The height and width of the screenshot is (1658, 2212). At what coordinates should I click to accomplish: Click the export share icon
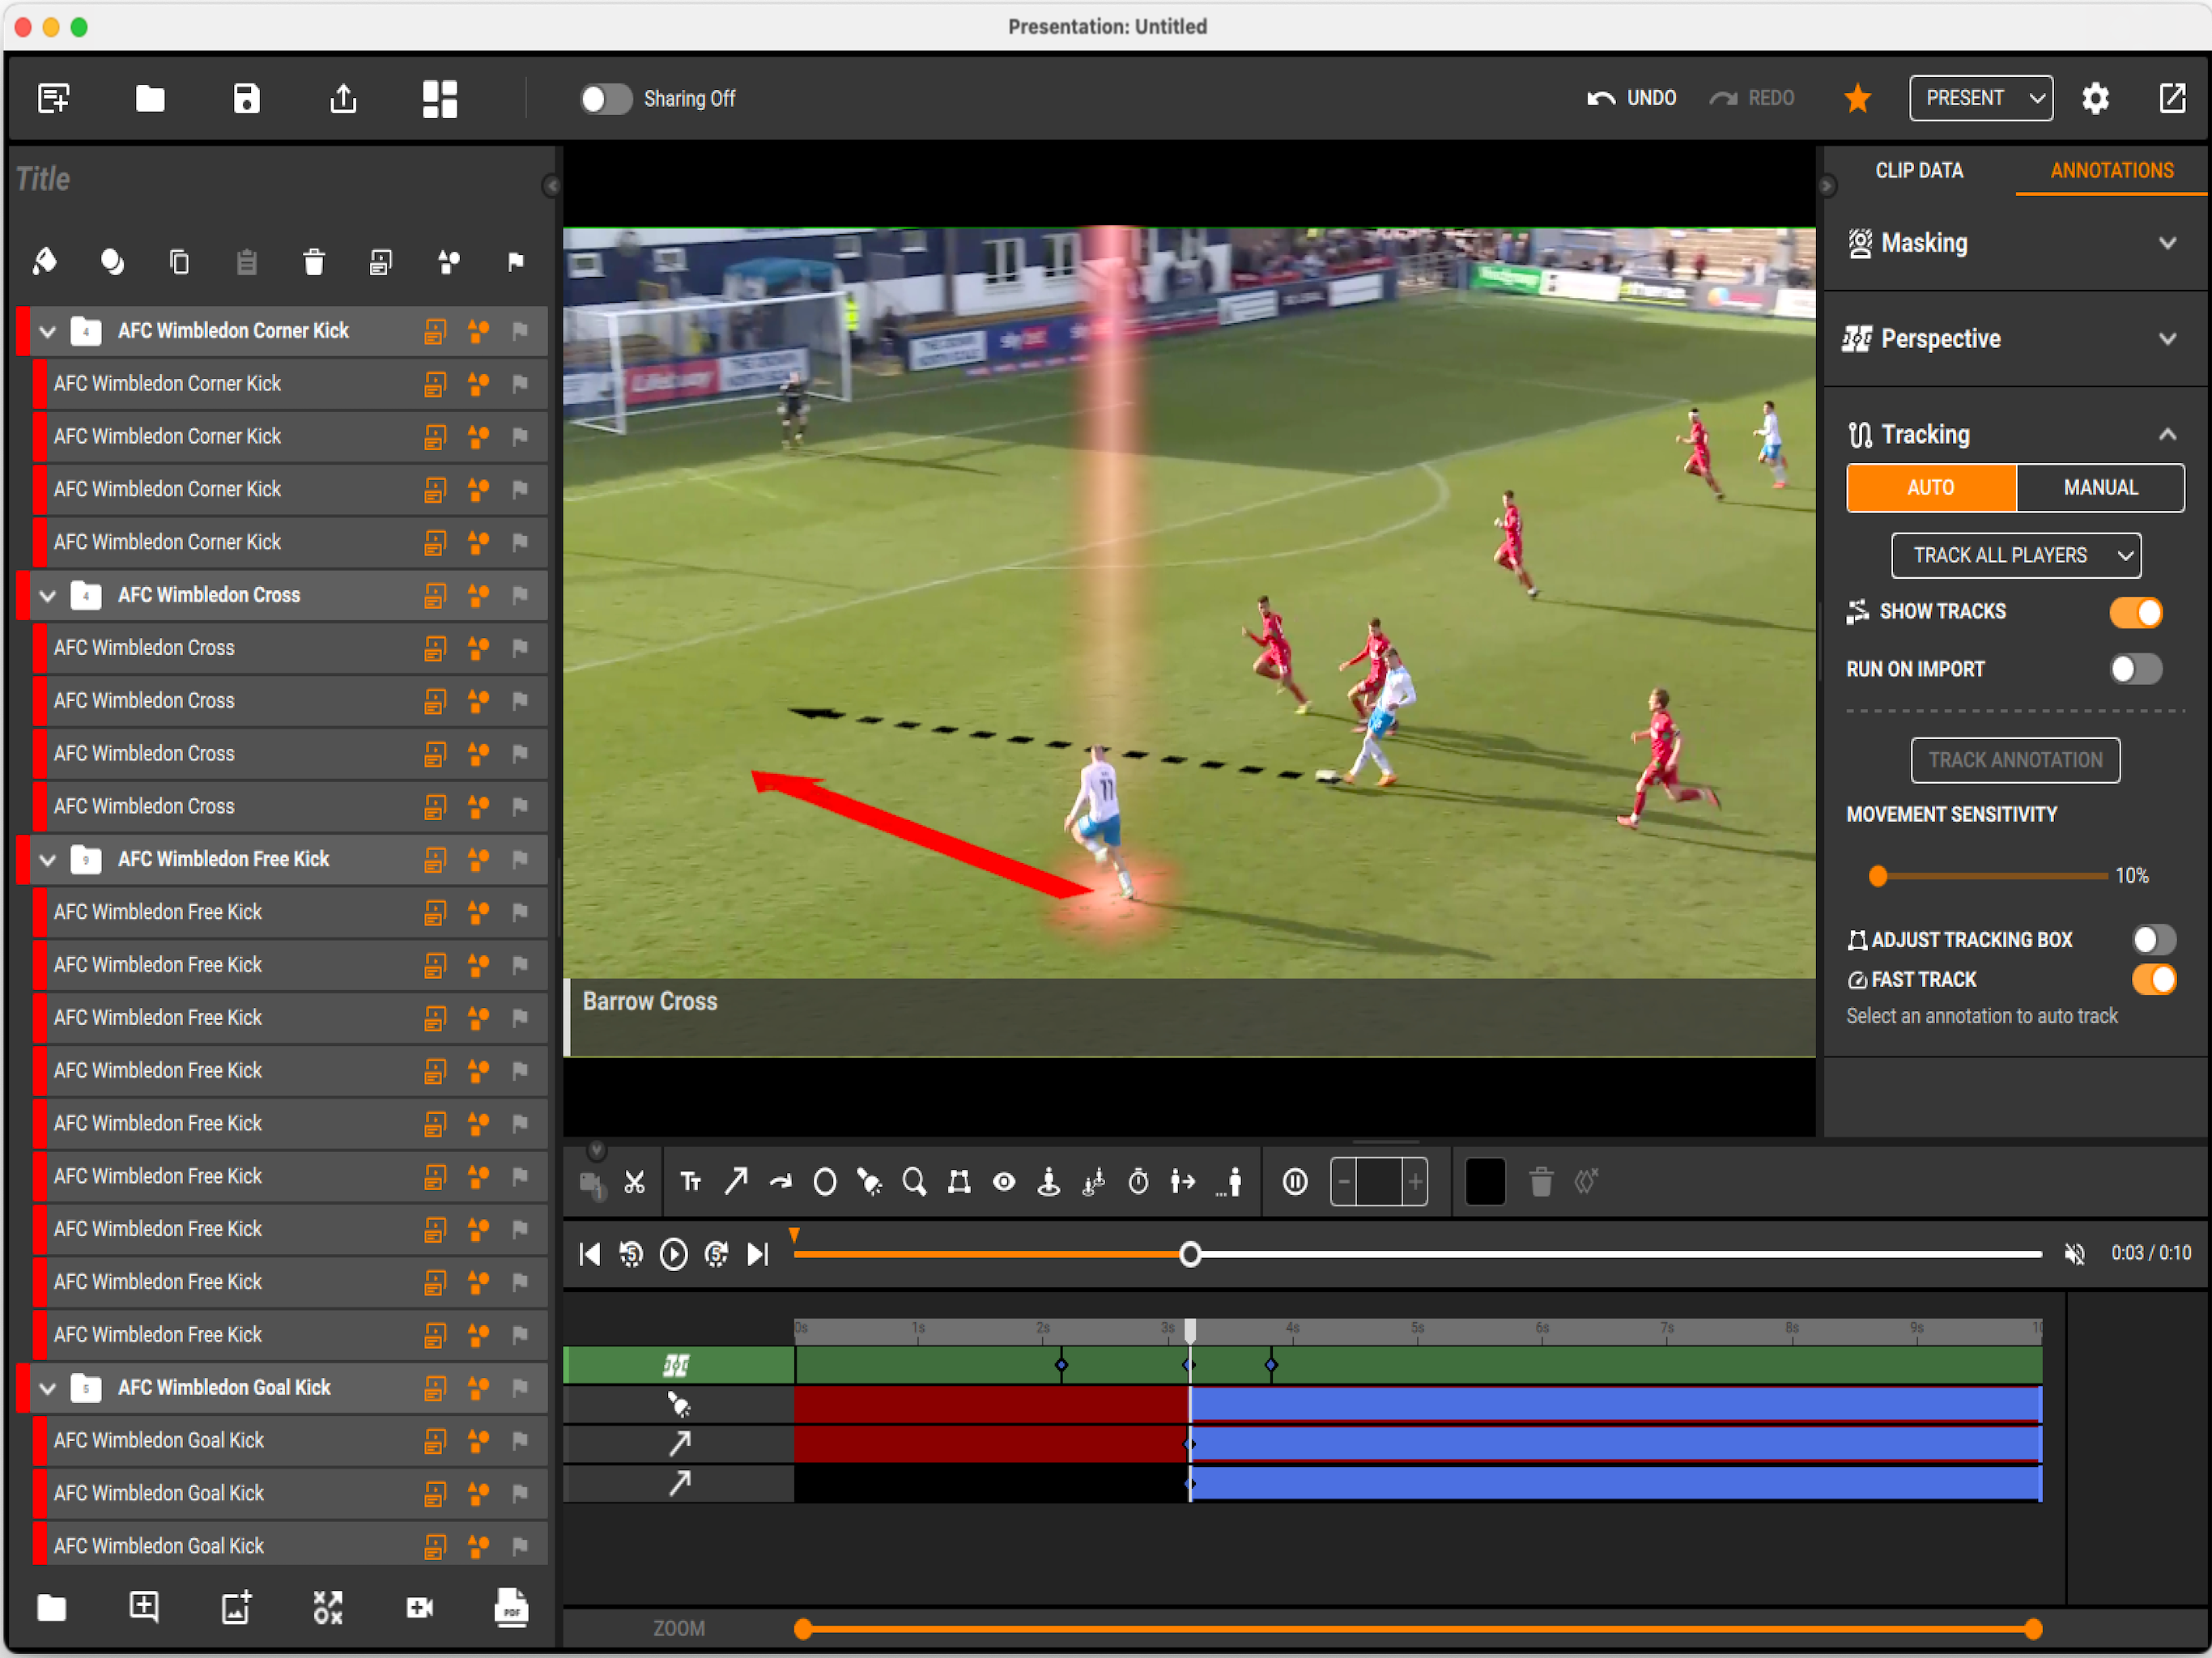pos(343,98)
